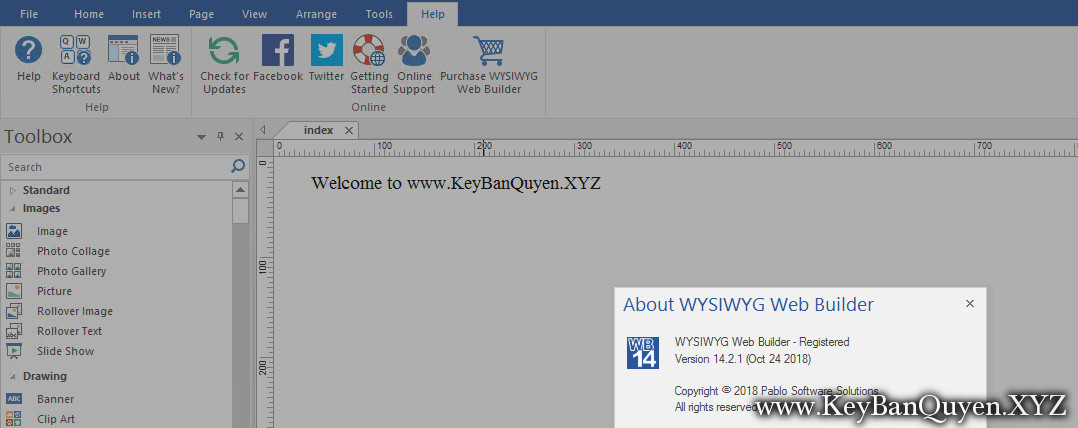Image resolution: width=1078 pixels, height=428 pixels.
Task: Switch to the Home ribbon tab
Action: (x=89, y=14)
